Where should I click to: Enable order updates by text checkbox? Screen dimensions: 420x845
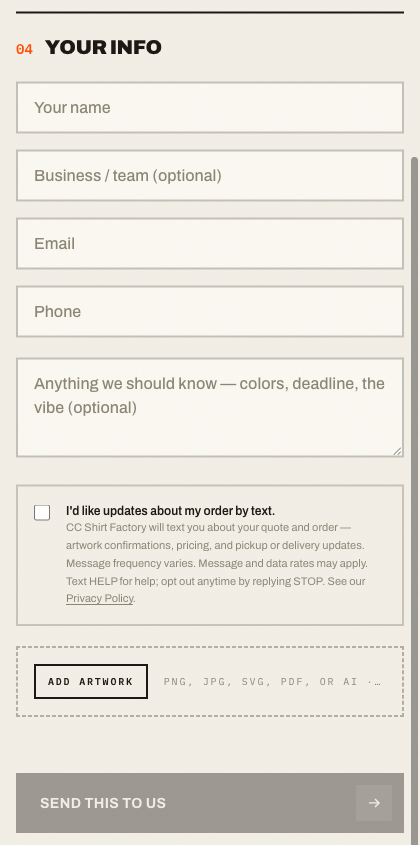(42, 512)
